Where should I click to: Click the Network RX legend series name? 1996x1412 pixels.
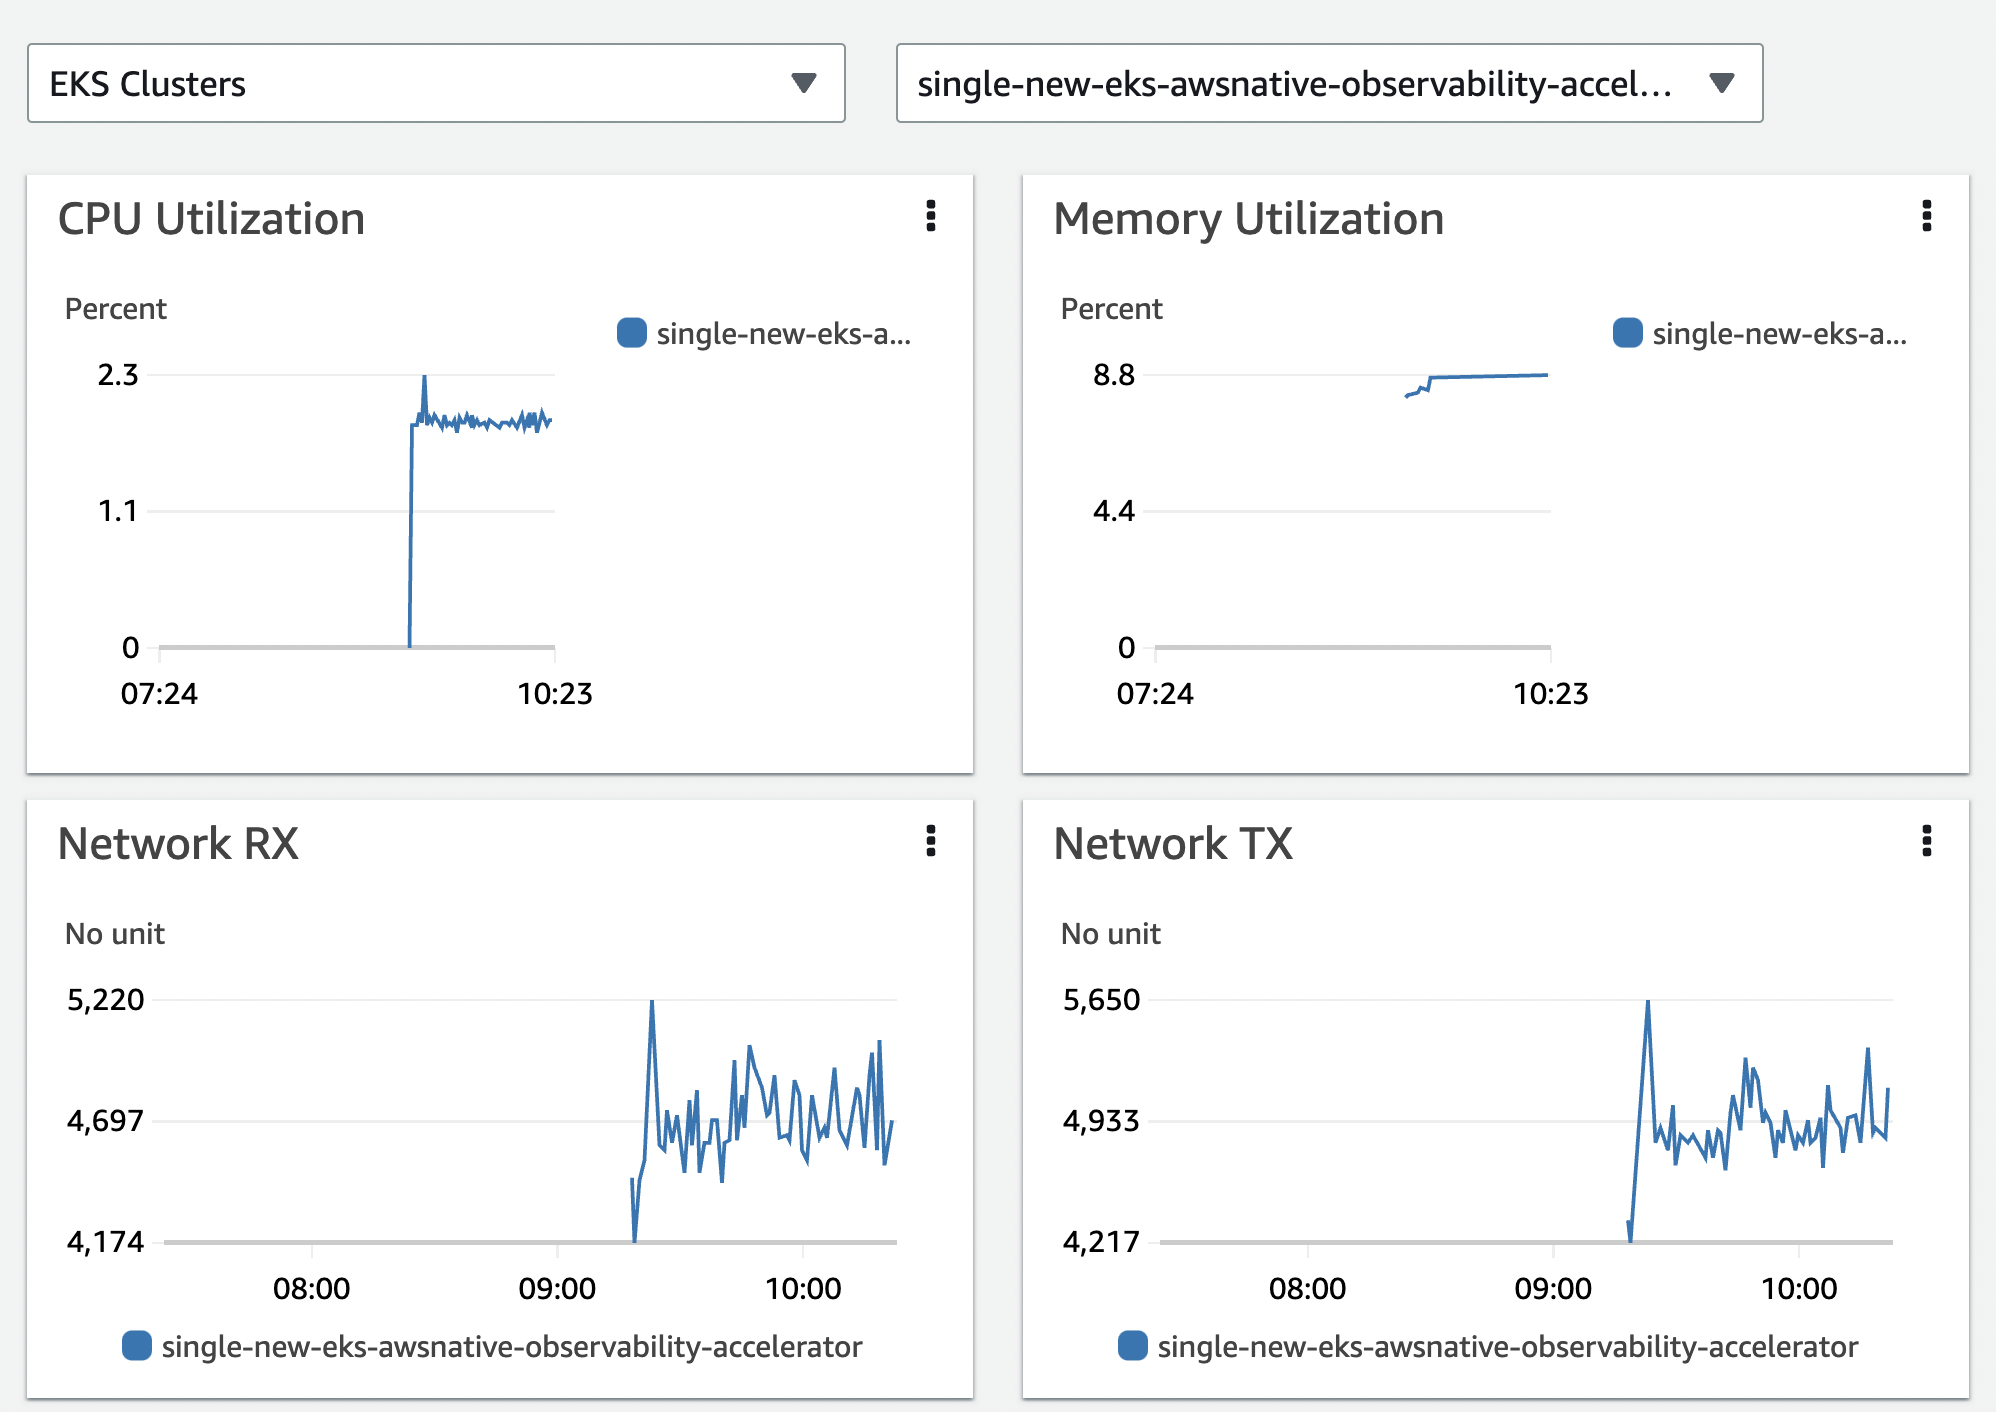pyautogui.click(x=511, y=1347)
